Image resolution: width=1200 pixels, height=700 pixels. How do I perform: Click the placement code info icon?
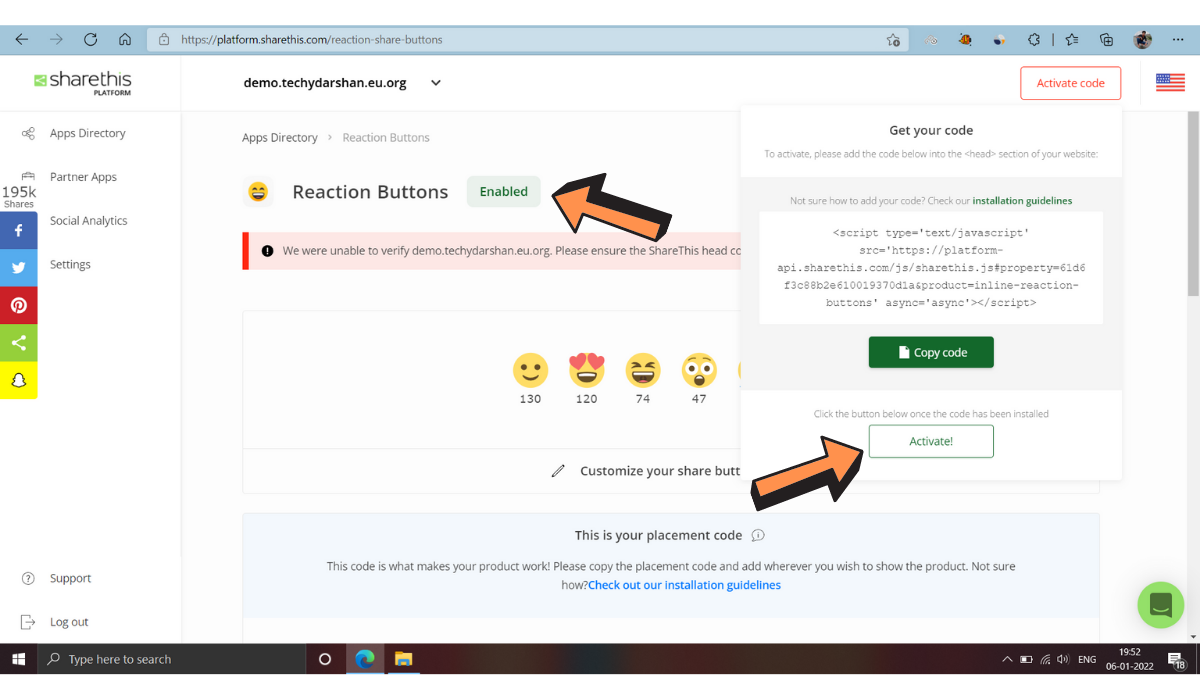point(758,535)
